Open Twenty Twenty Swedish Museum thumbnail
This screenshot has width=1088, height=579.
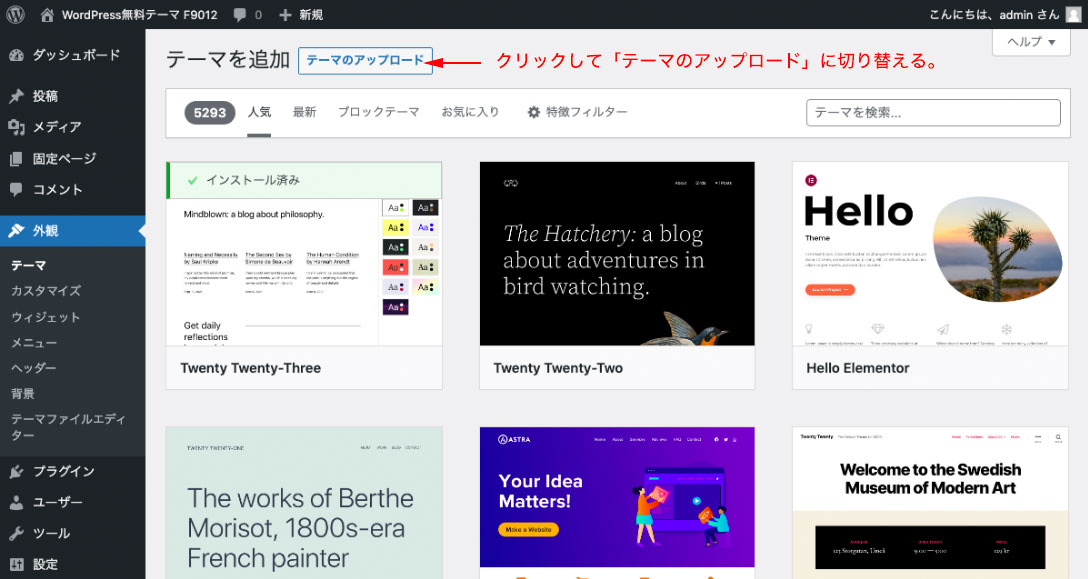(930, 503)
